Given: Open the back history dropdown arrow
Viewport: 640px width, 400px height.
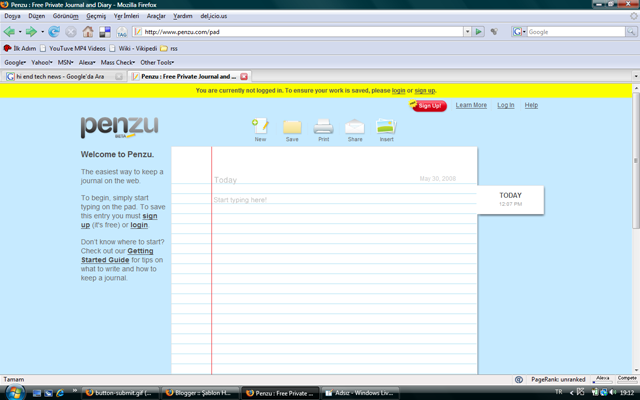Looking at the screenshot, I should [20, 31].
